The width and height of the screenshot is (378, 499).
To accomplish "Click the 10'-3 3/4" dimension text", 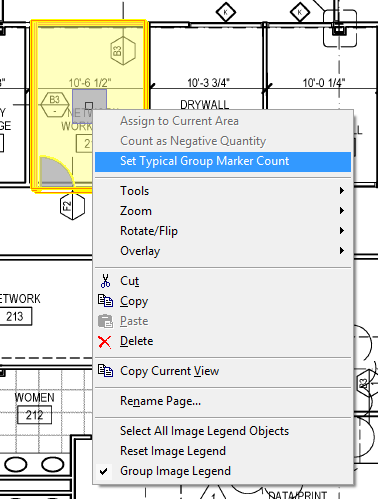I will click(208, 82).
